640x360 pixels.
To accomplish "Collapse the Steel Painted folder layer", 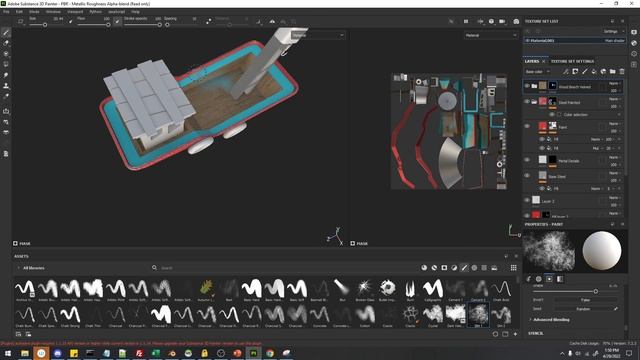I will point(534,102).
